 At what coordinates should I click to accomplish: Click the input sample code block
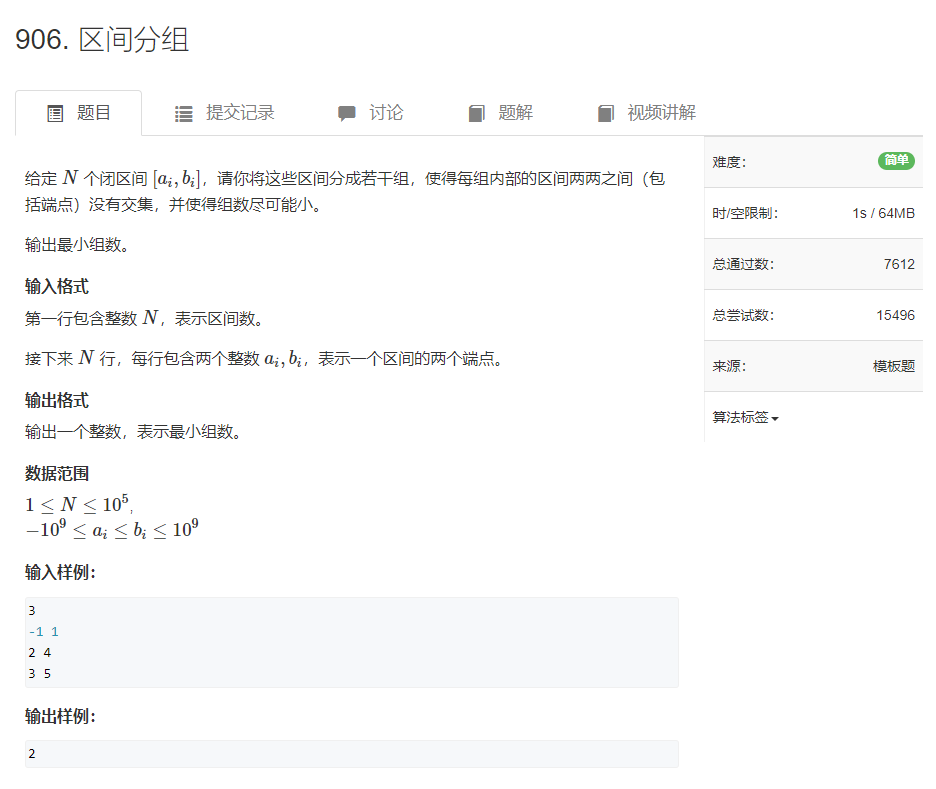350,641
